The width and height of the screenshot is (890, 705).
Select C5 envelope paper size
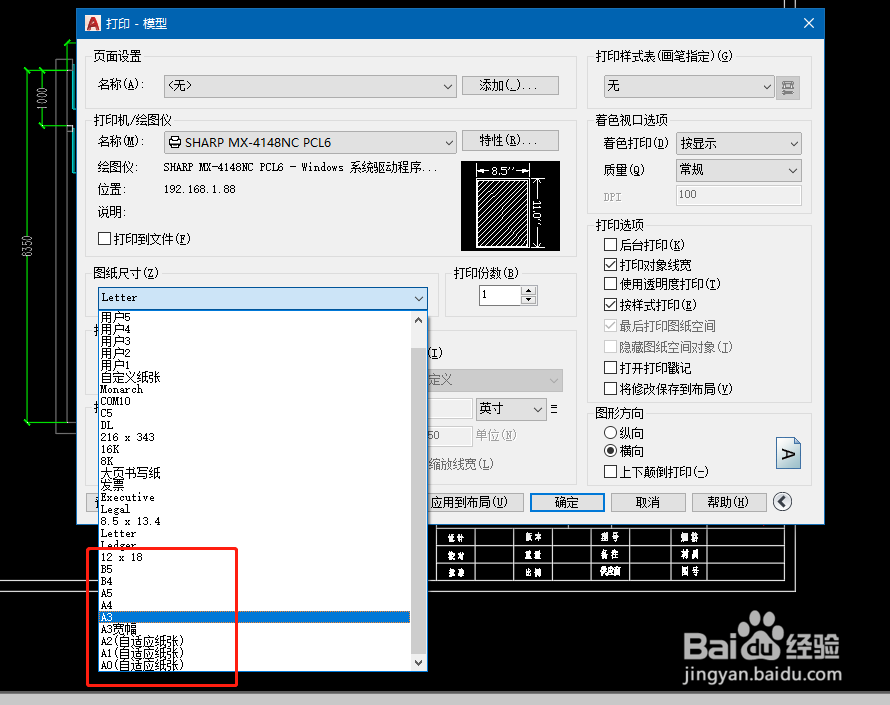pyautogui.click(x=255, y=413)
